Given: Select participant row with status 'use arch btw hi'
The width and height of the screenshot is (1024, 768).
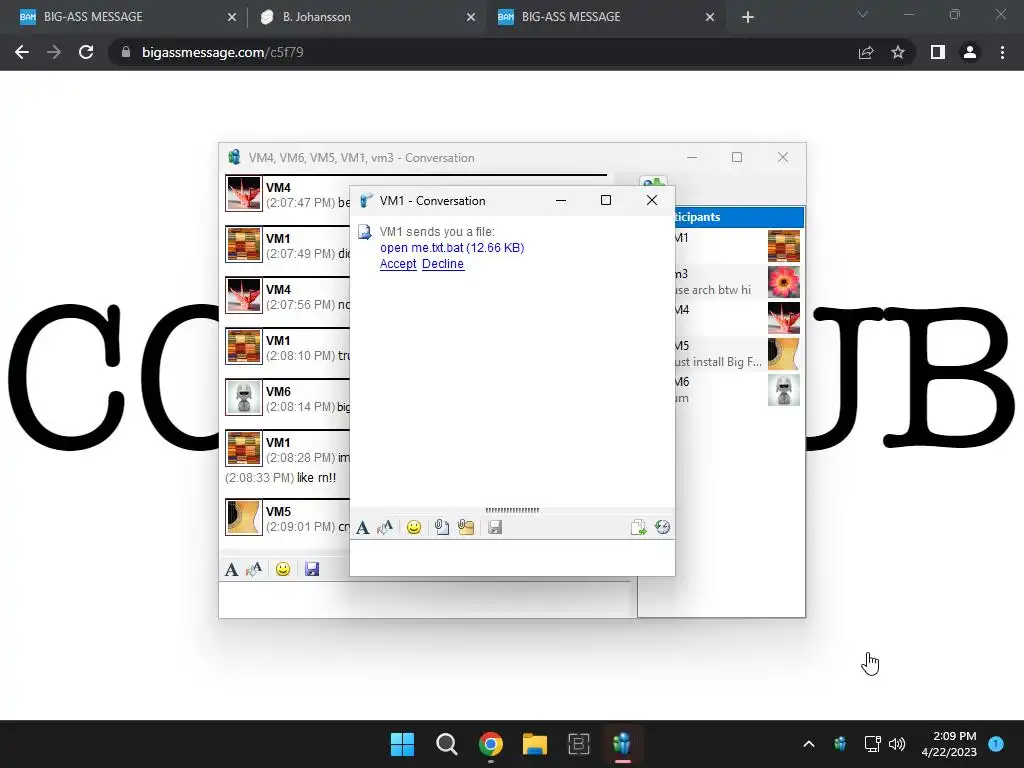Looking at the screenshot, I should click(x=739, y=282).
